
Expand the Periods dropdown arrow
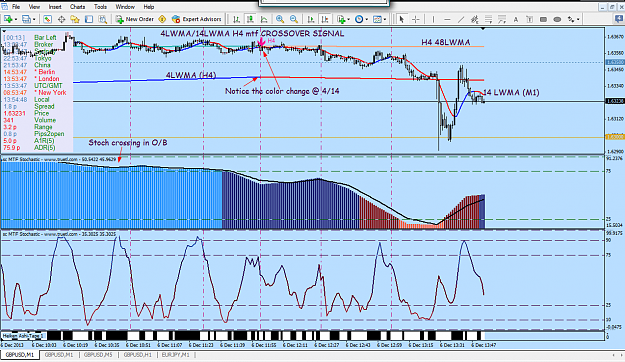[x=367, y=19]
